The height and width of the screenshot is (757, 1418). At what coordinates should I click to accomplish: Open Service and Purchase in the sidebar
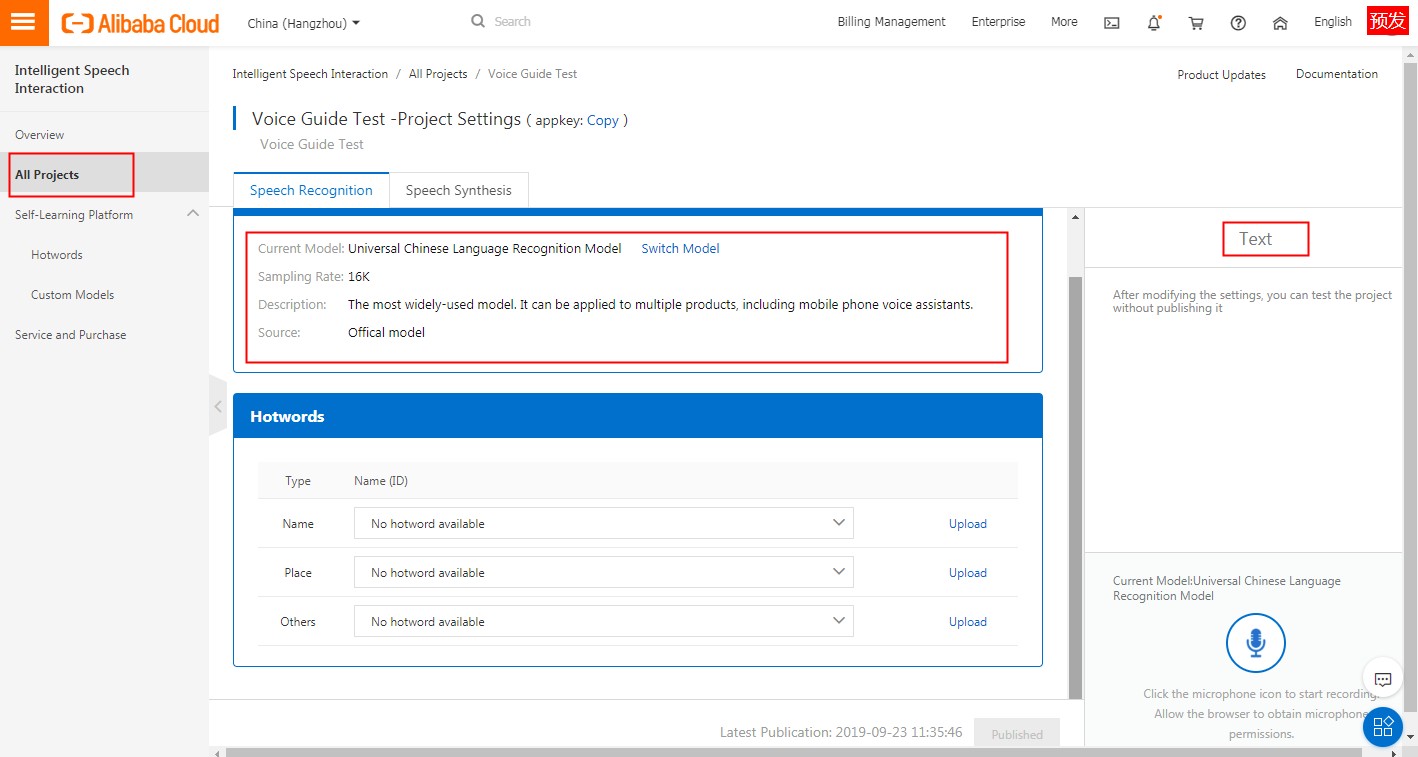70,335
